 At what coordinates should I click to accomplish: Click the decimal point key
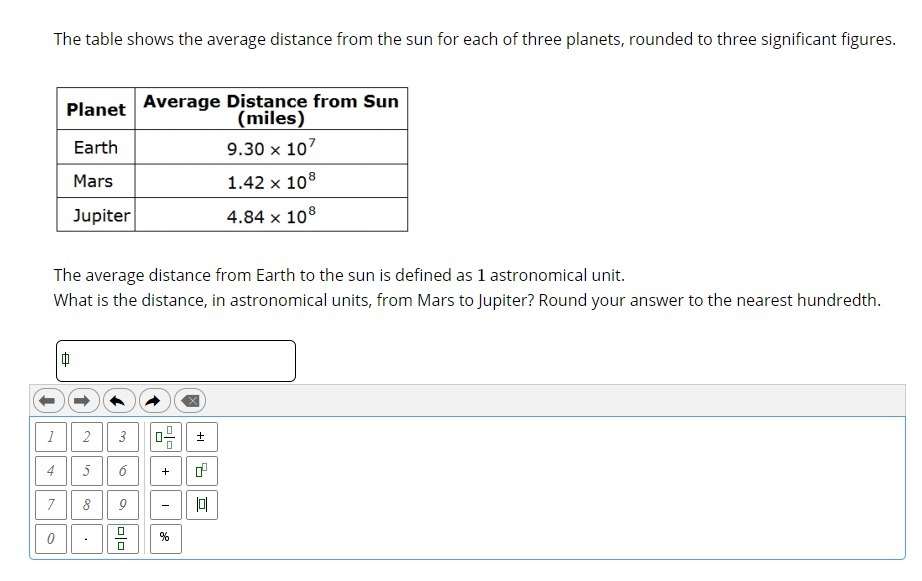coord(86,539)
